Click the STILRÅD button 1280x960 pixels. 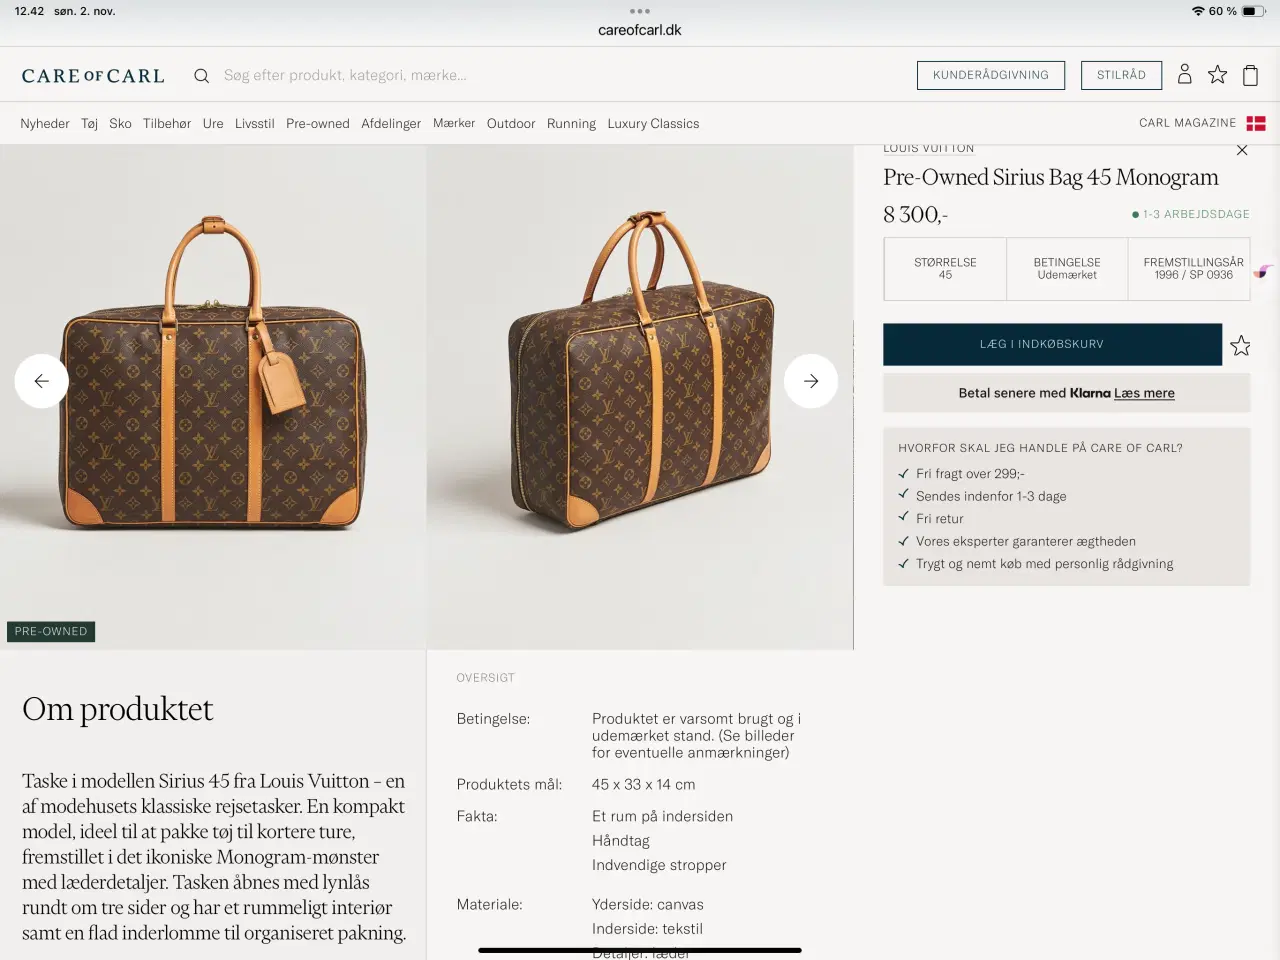[x=1121, y=74]
